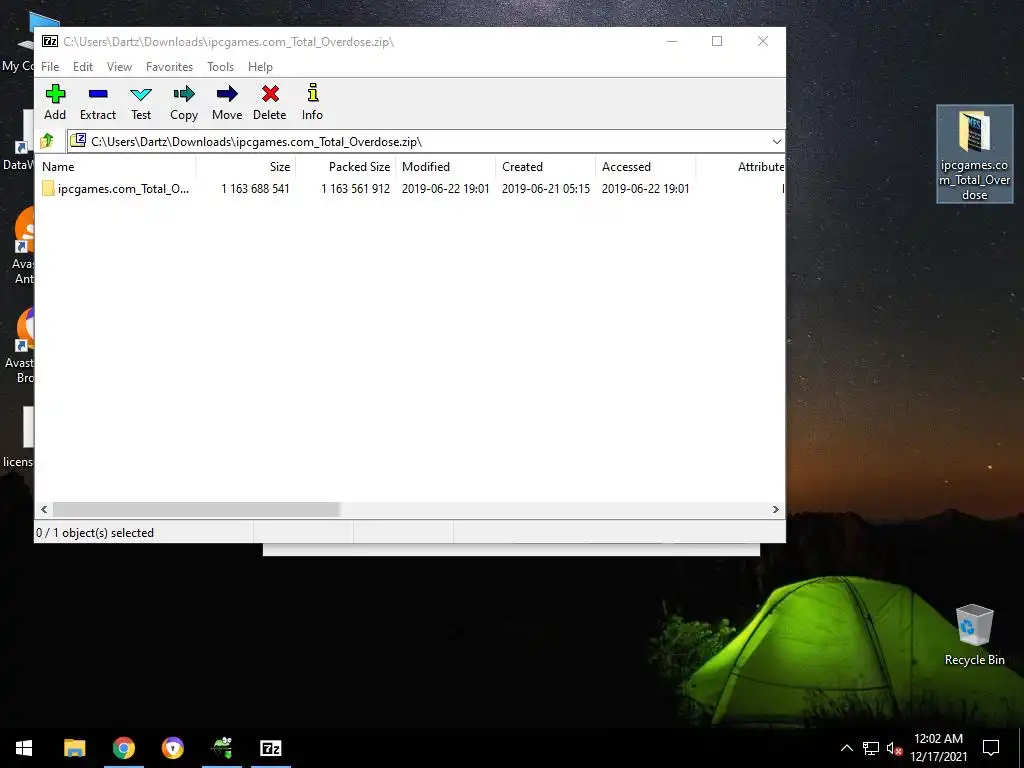This screenshot has width=1024, height=768.
Task: Click size value 1 163 688 541
Action: 255,189
